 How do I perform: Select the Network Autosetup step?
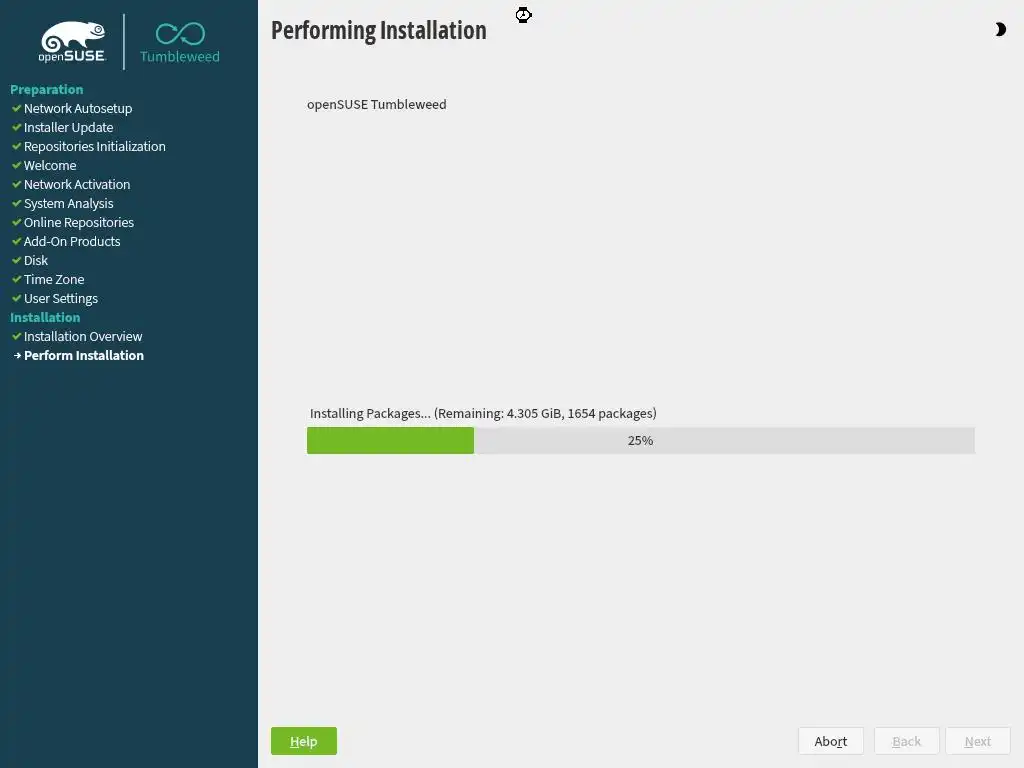click(x=78, y=108)
